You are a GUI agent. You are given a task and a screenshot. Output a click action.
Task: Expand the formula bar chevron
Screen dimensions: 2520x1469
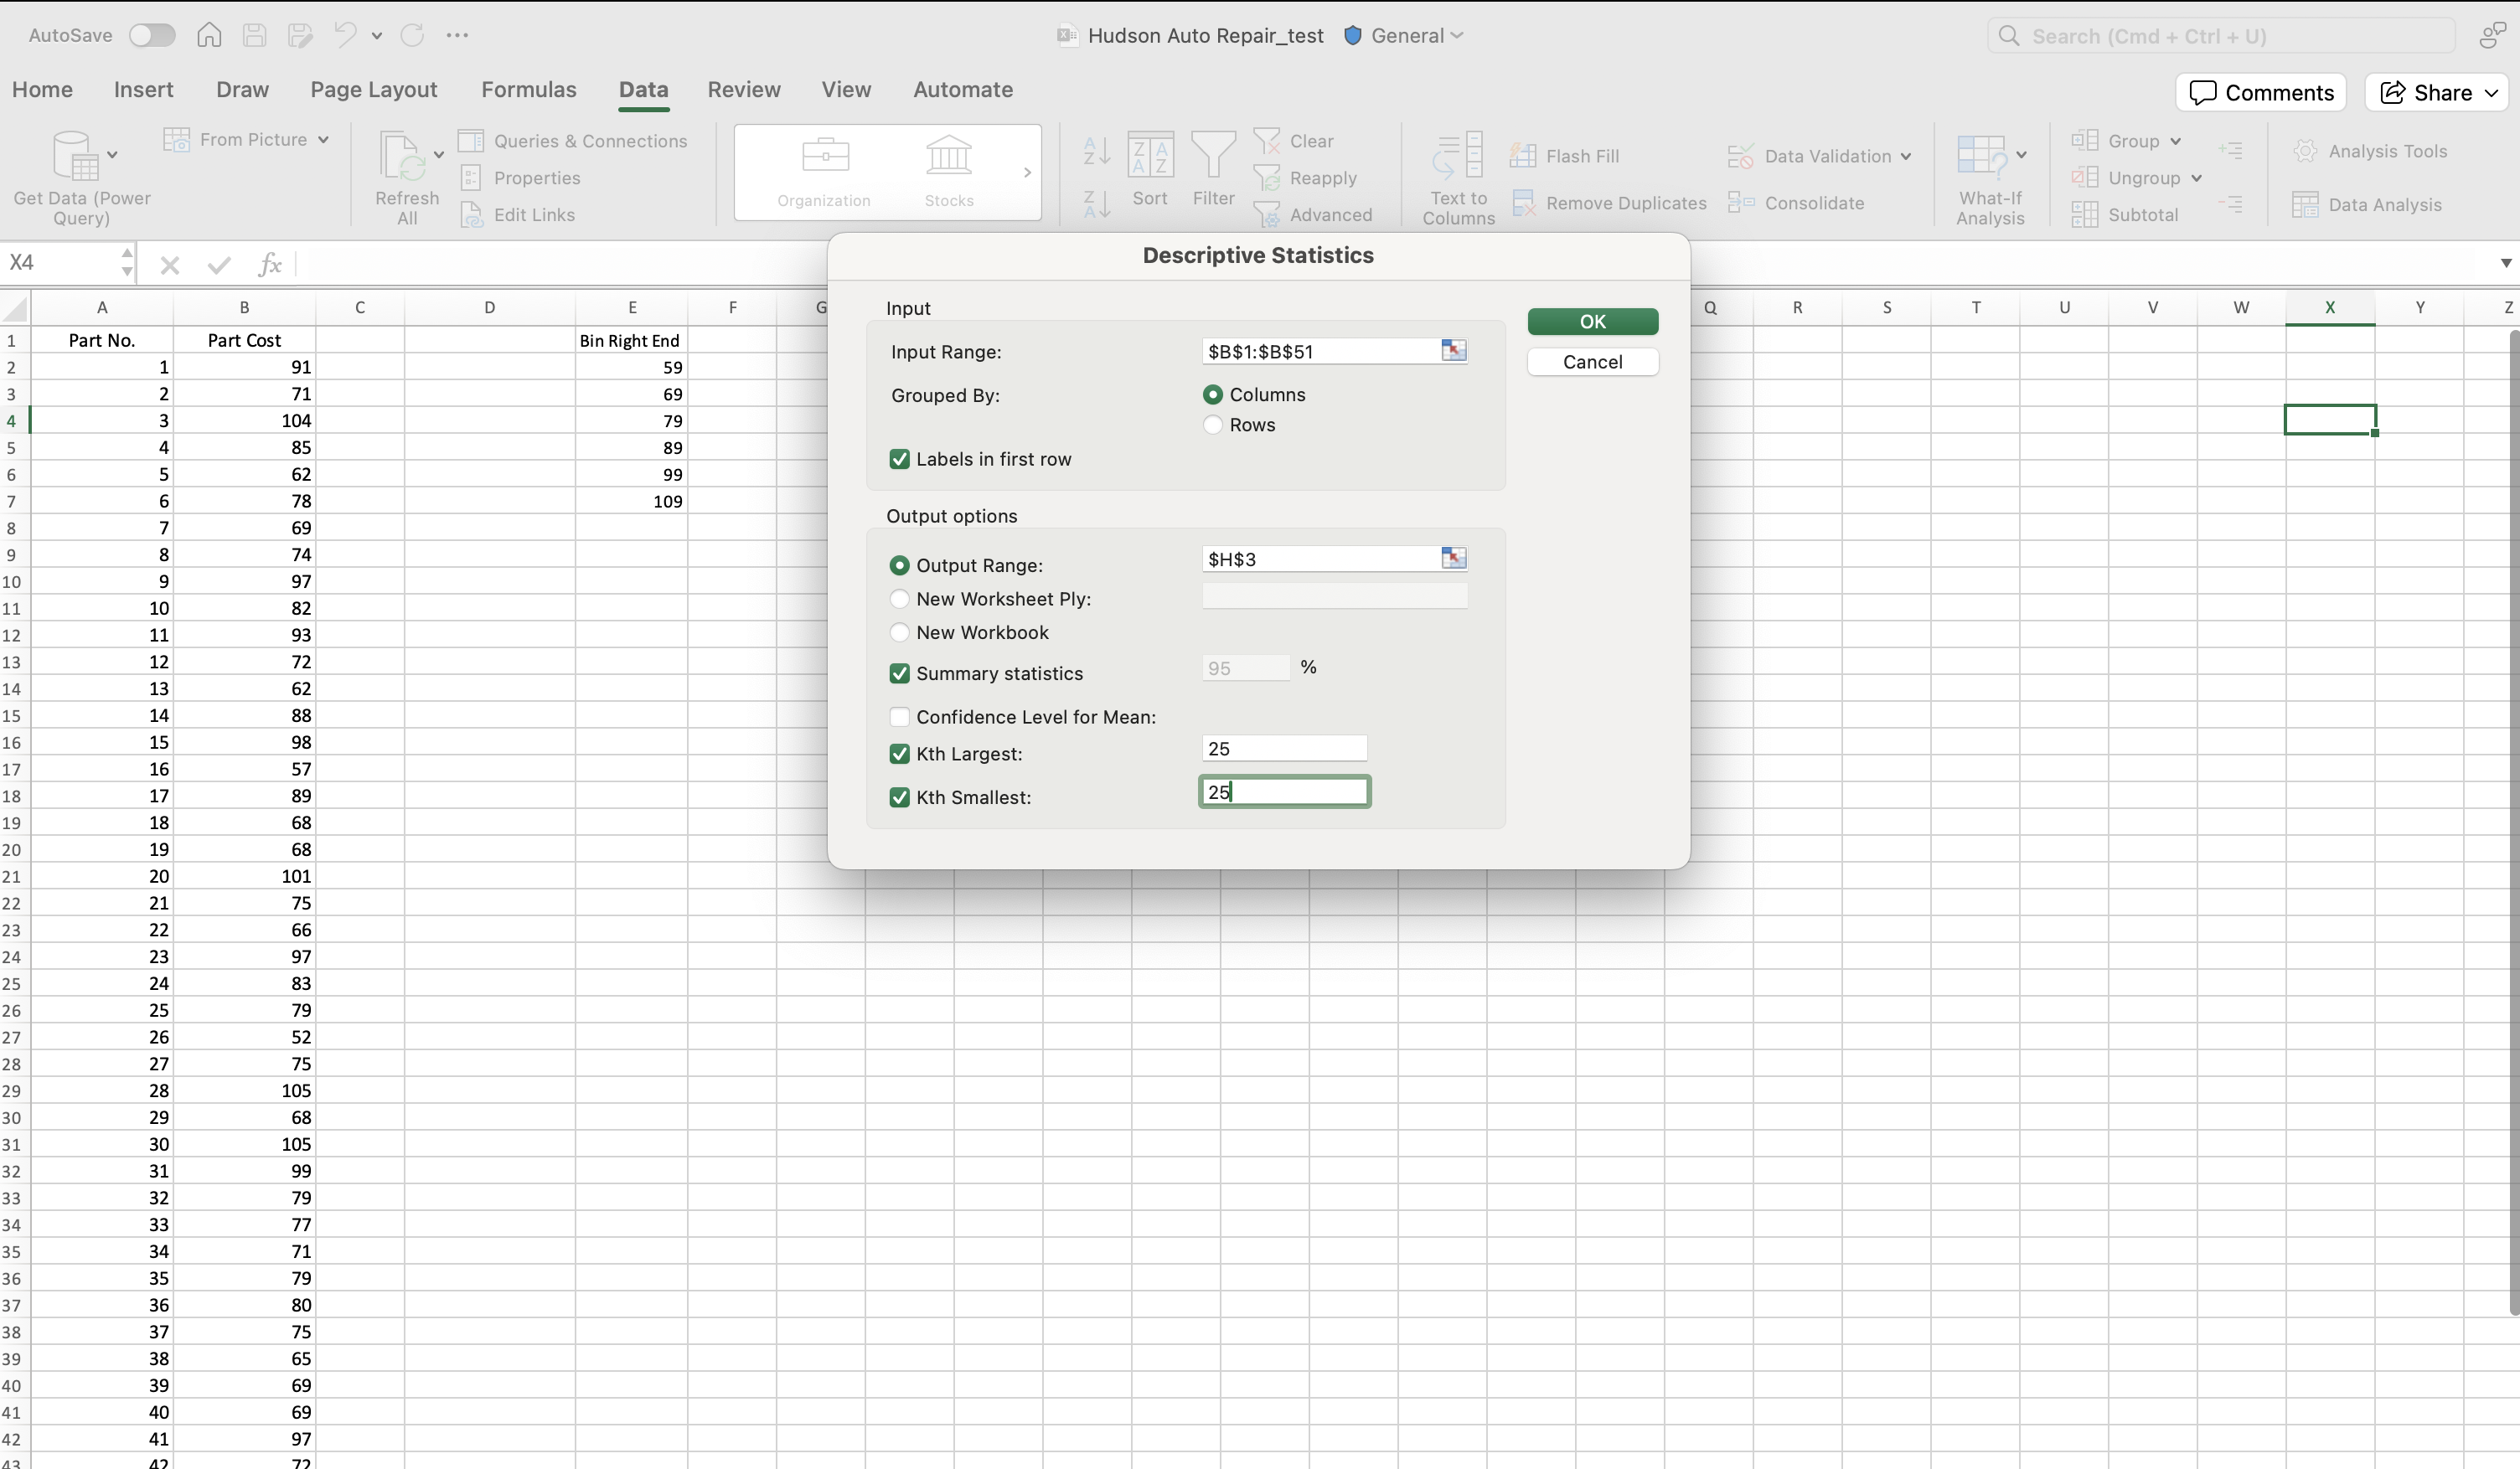[x=2505, y=263]
